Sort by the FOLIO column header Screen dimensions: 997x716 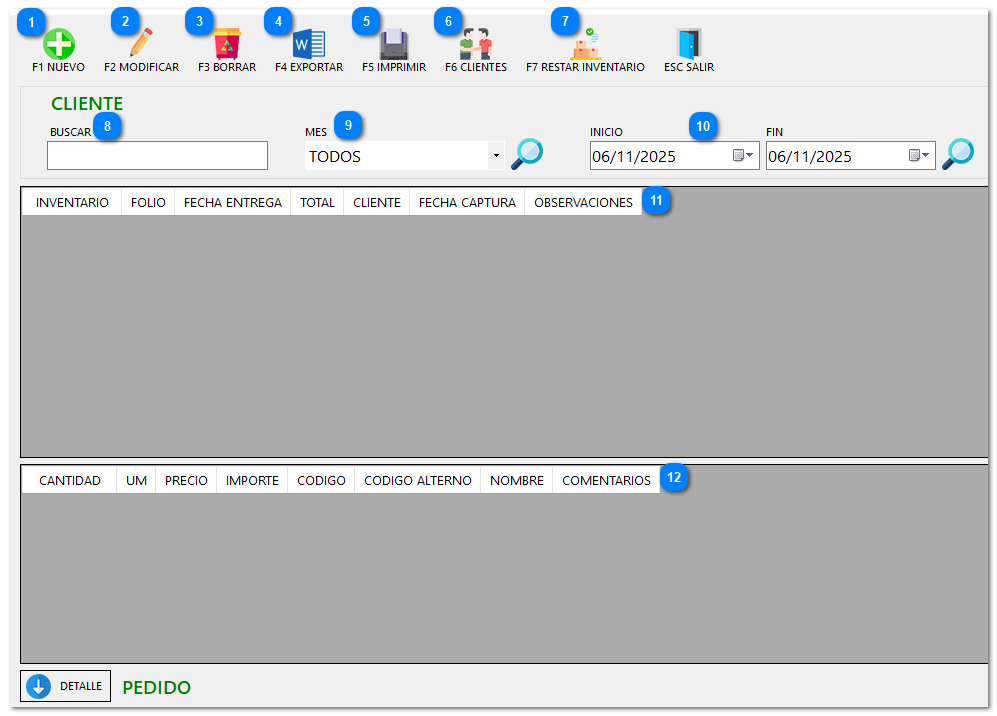click(x=148, y=202)
